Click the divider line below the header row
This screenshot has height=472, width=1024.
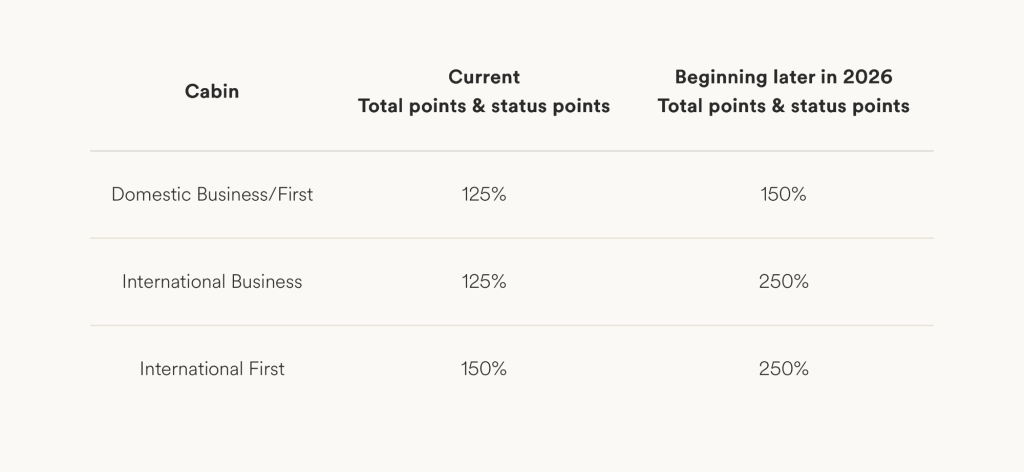pyautogui.click(x=512, y=151)
